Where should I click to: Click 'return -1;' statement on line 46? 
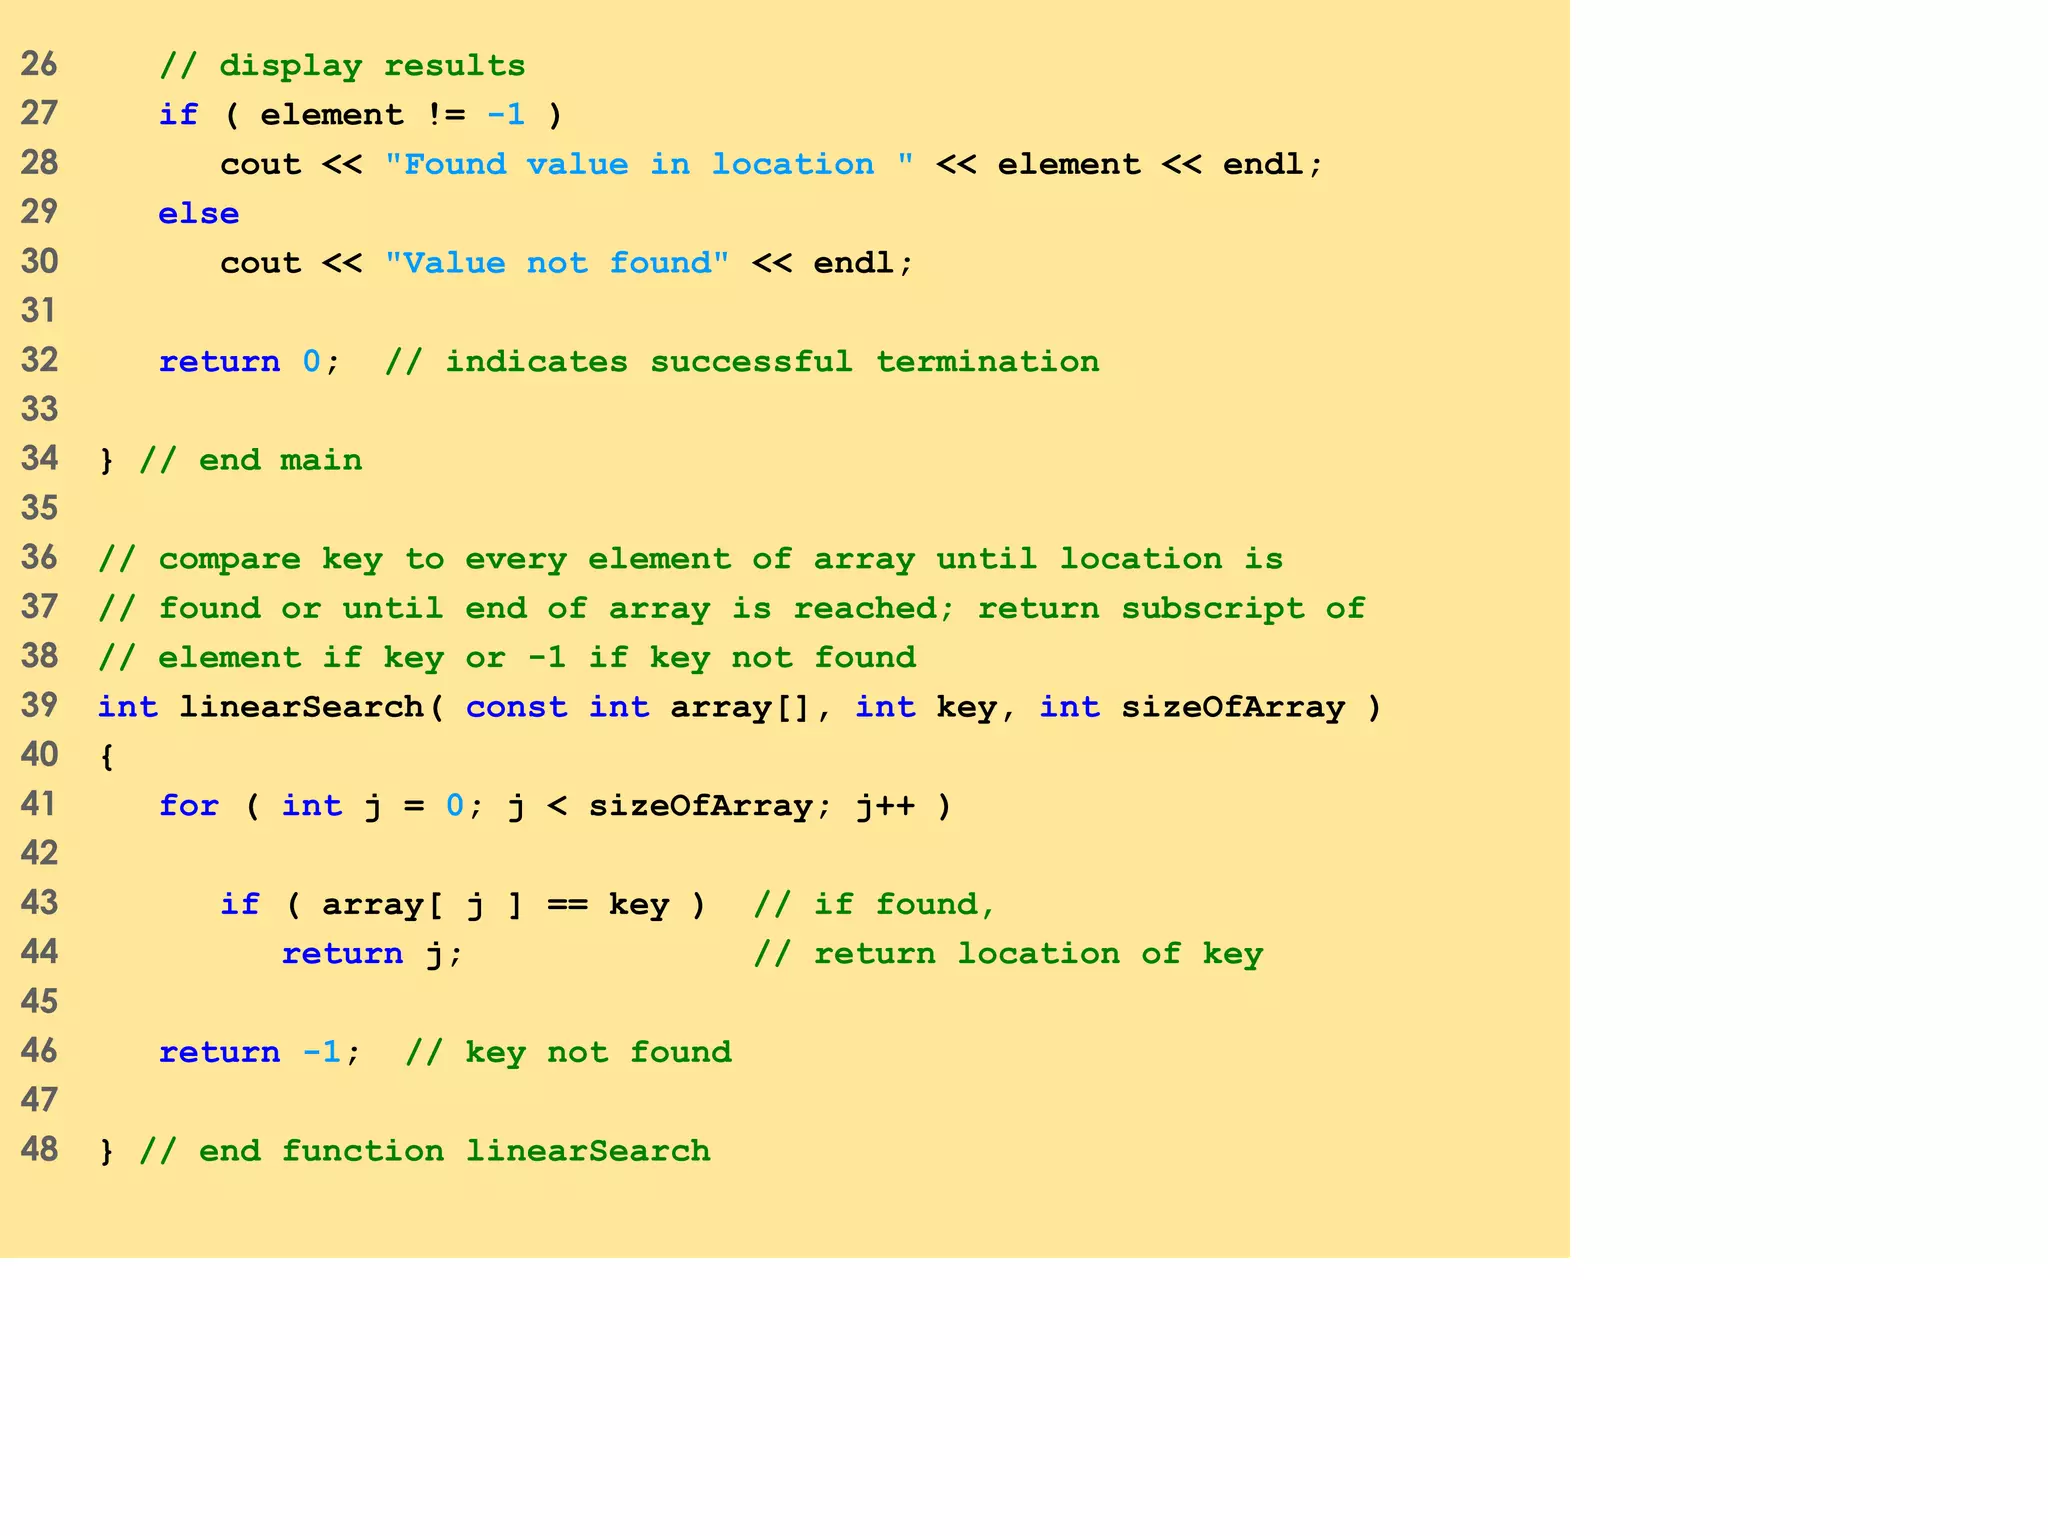[260, 1052]
